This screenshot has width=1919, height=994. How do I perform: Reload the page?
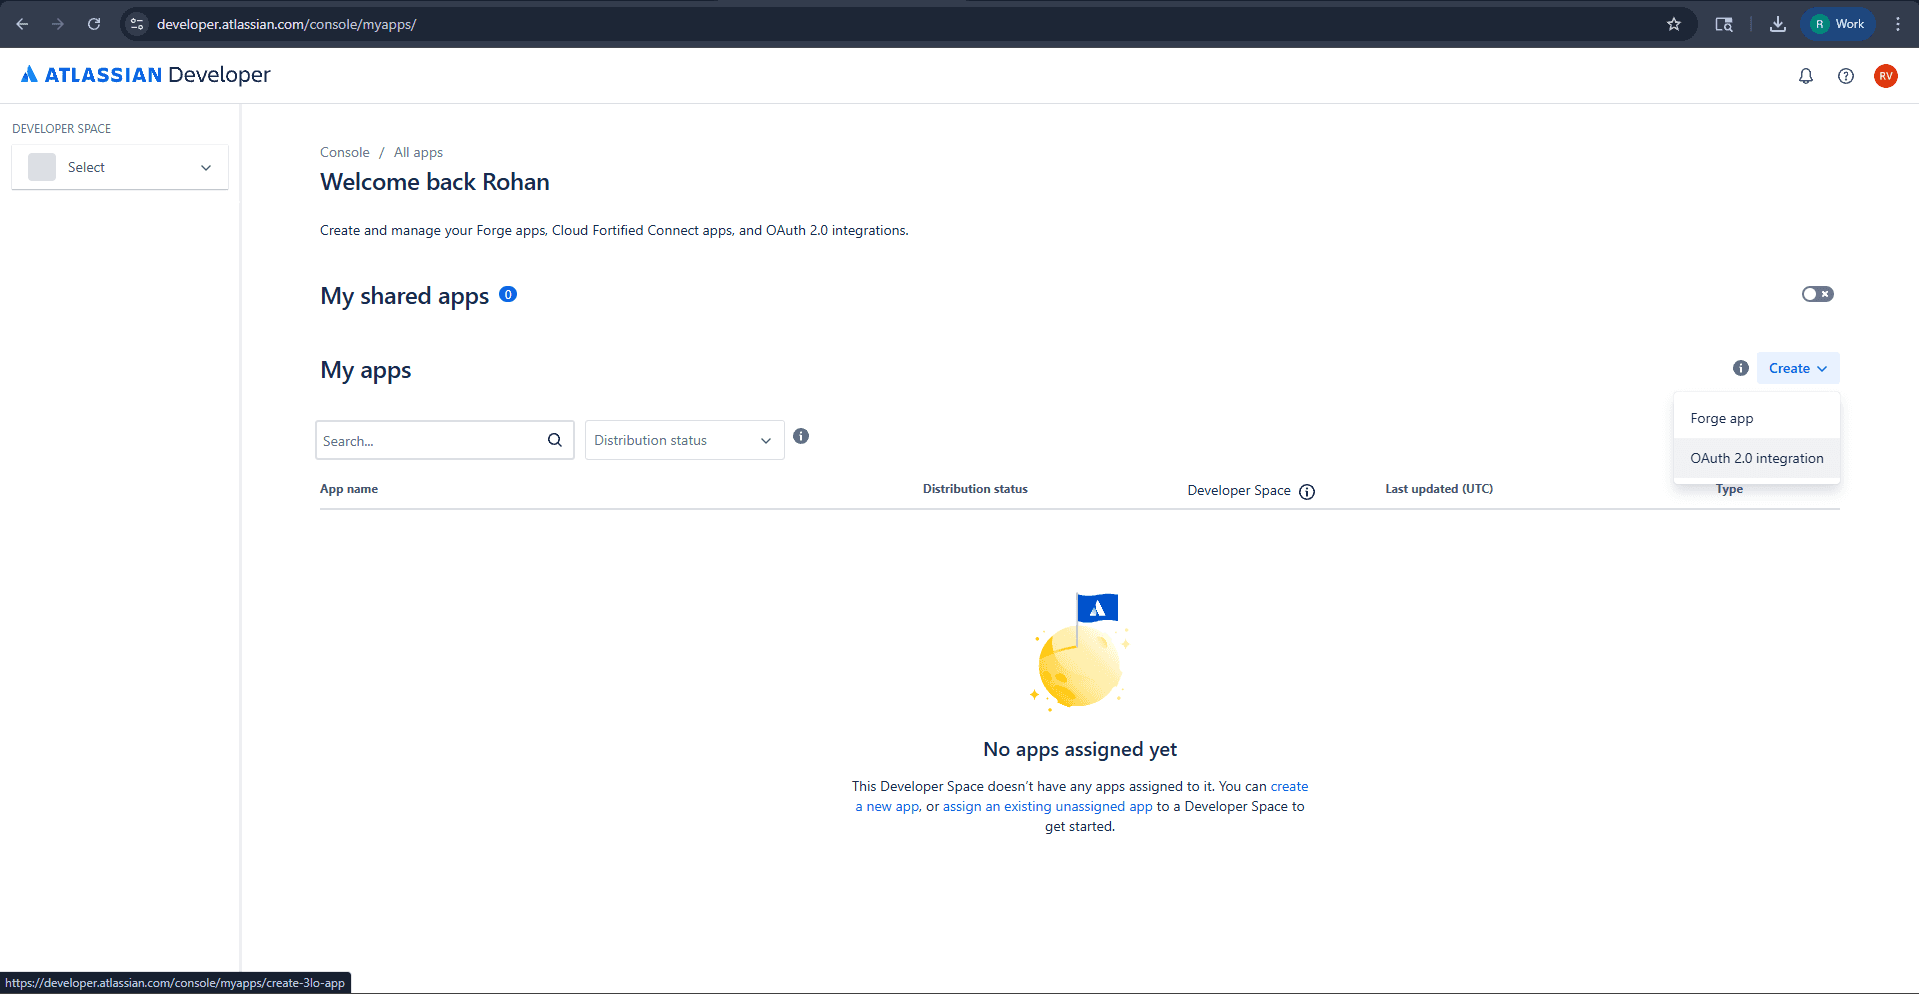pyautogui.click(x=93, y=23)
